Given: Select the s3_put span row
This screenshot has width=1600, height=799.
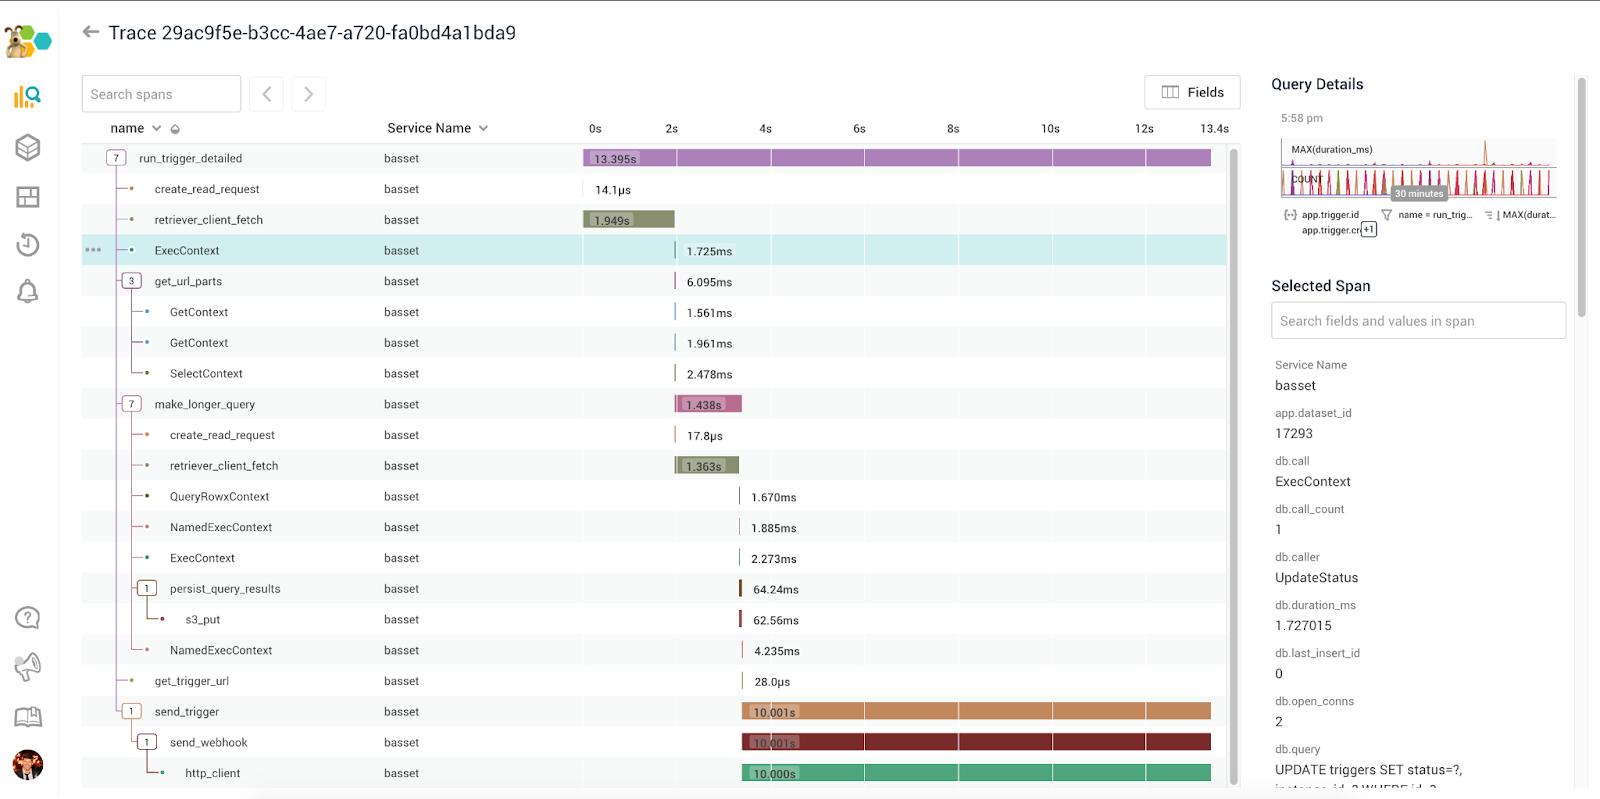Looking at the screenshot, I should 654,619.
